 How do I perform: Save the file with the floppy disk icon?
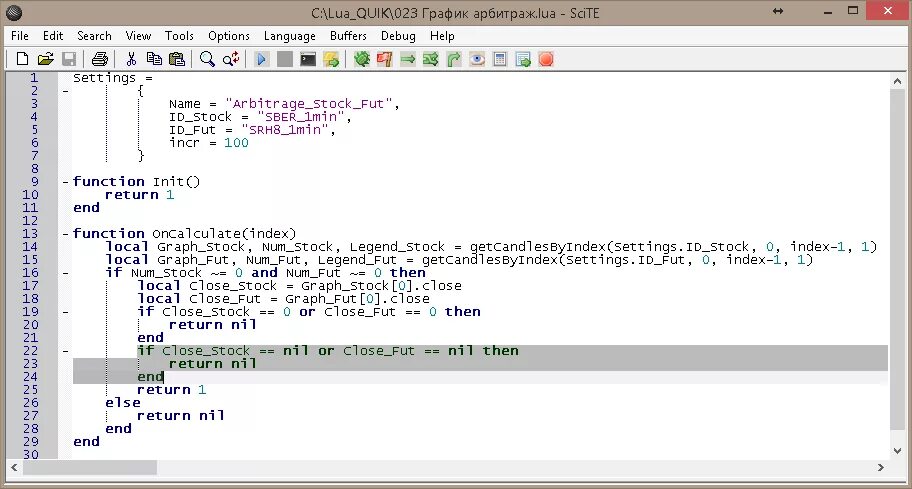[69, 59]
